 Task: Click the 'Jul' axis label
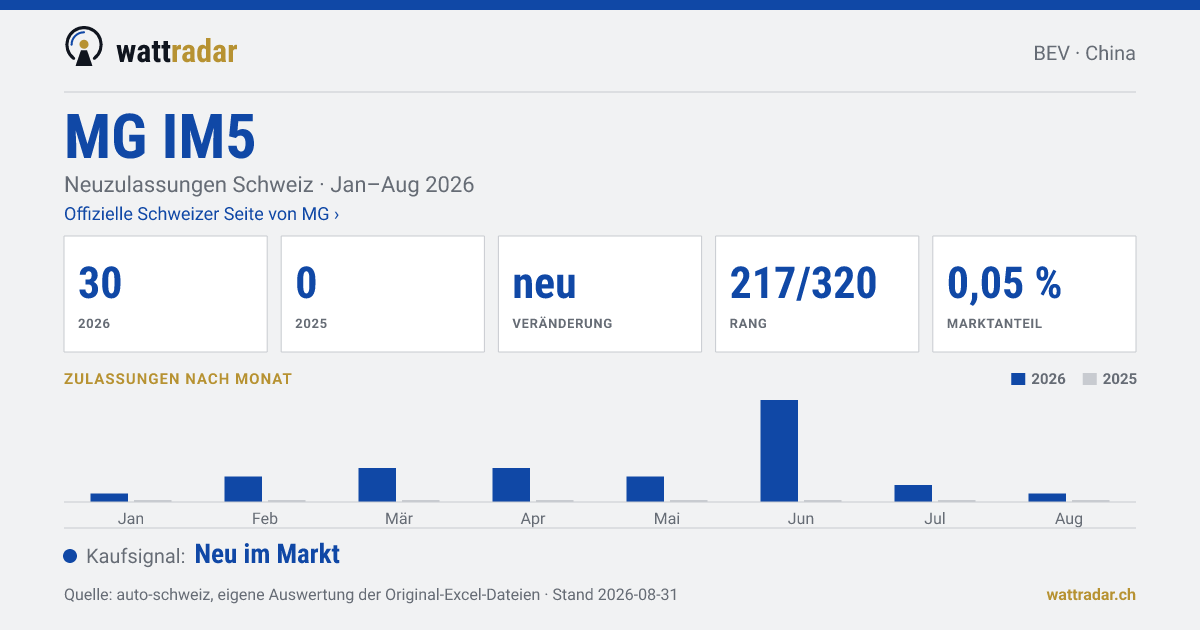click(x=935, y=518)
